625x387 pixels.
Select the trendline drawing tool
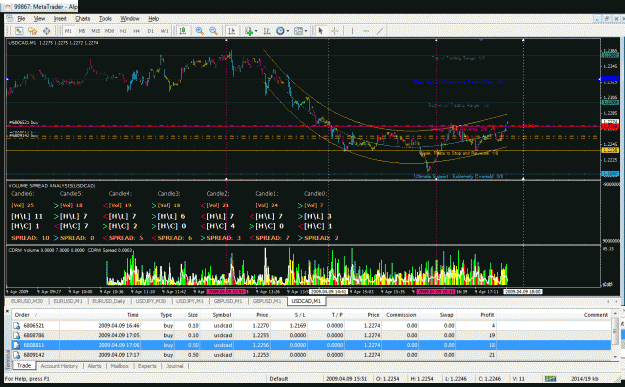[380, 31]
